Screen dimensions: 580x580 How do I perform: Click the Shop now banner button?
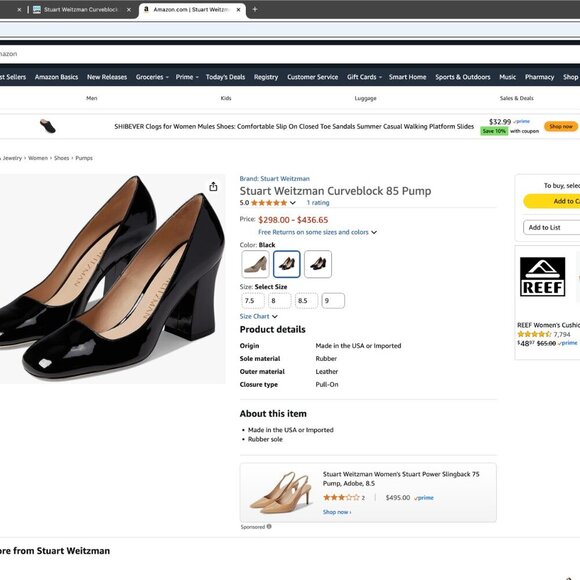(560, 127)
